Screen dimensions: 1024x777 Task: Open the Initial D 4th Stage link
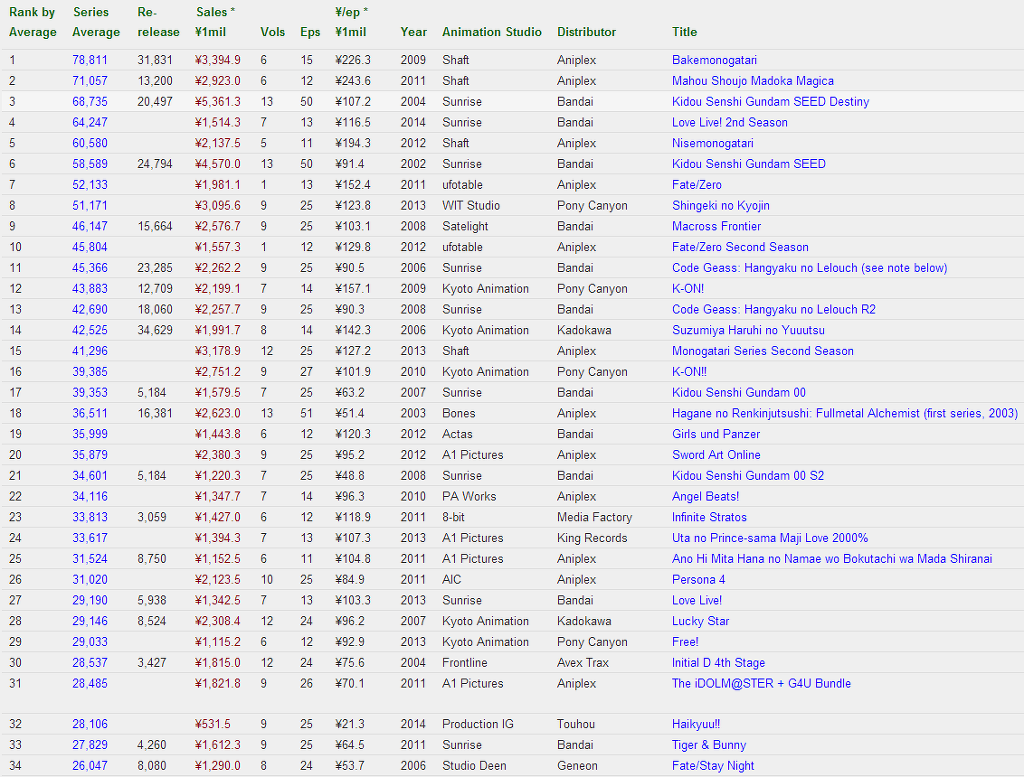tap(718, 663)
